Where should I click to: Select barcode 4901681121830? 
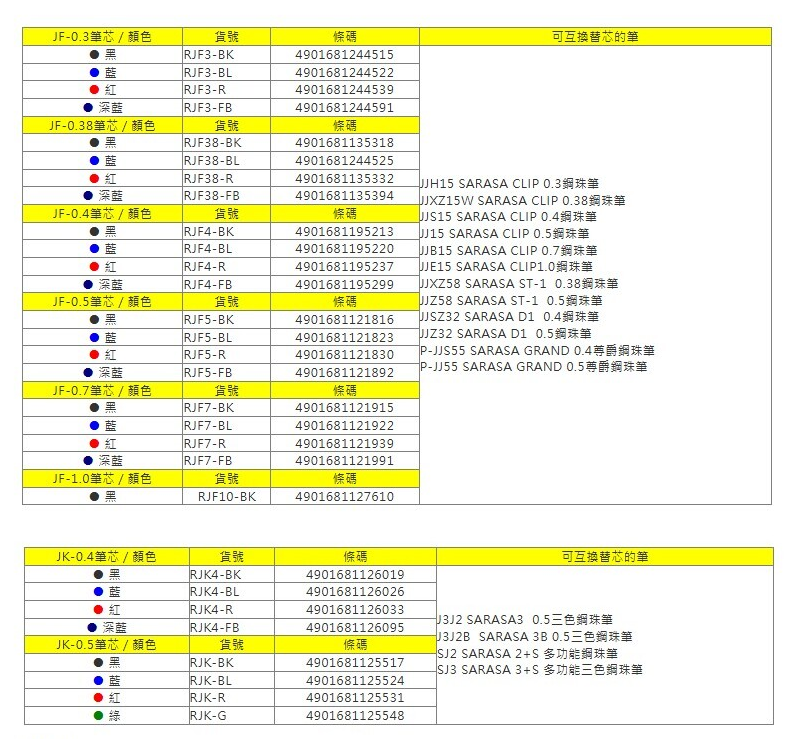[345, 355]
